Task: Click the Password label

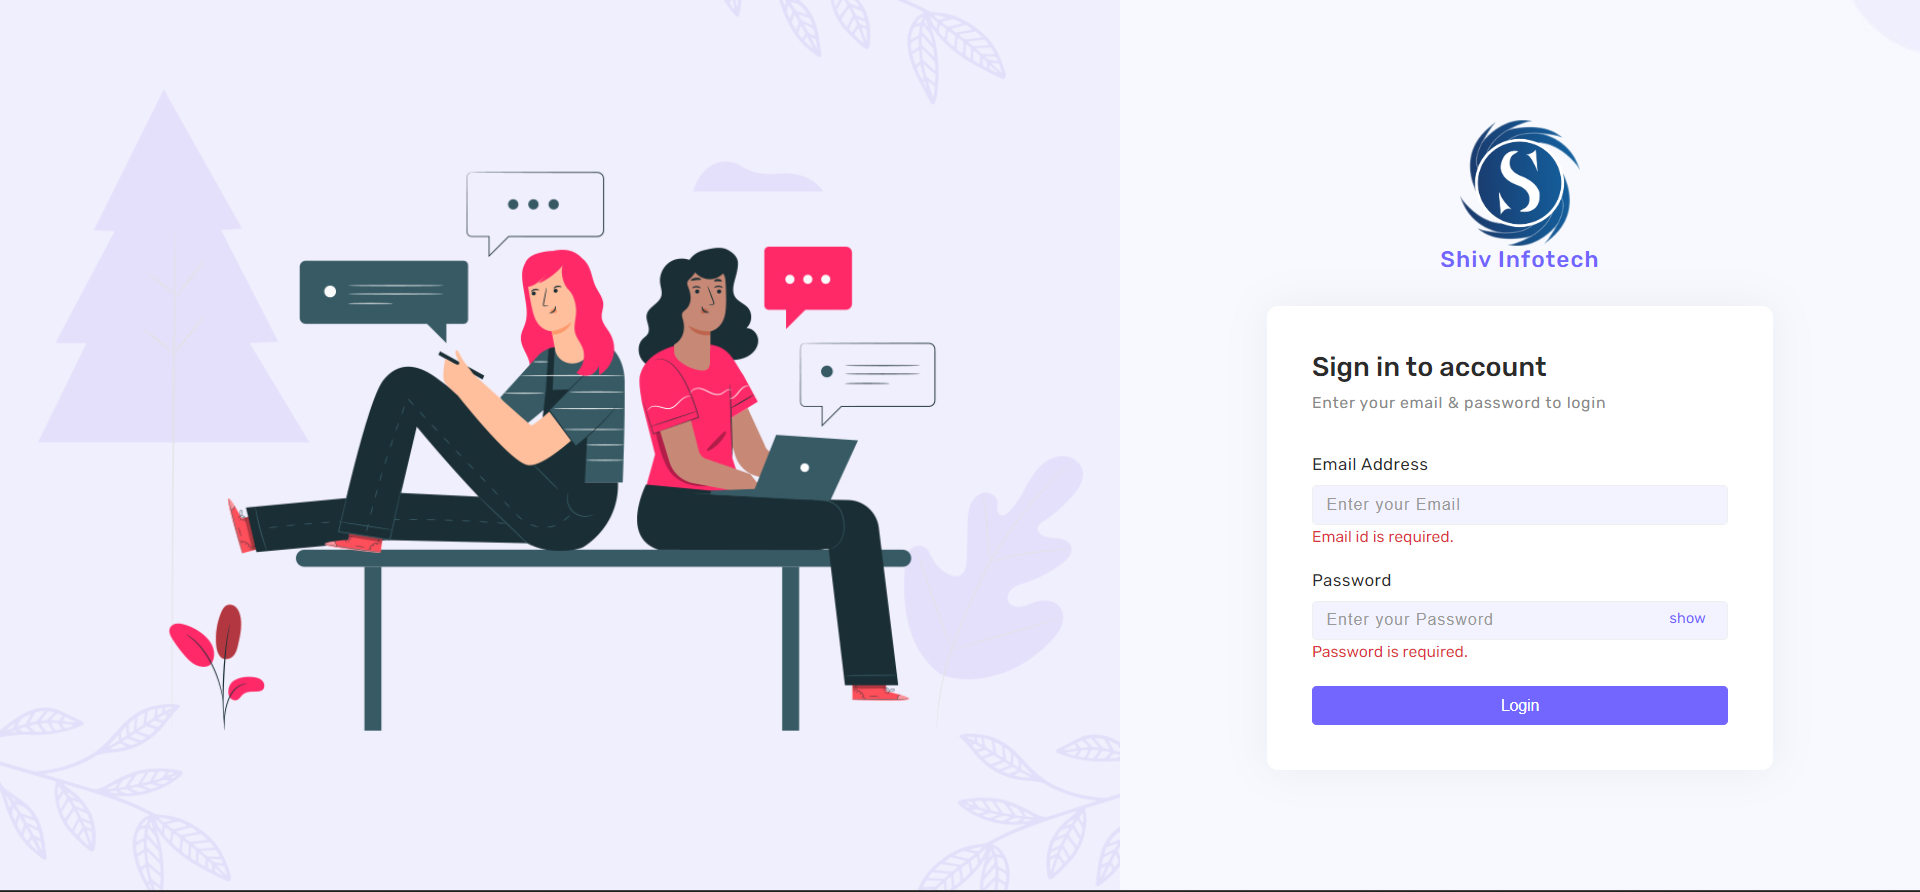Action: (x=1351, y=580)
